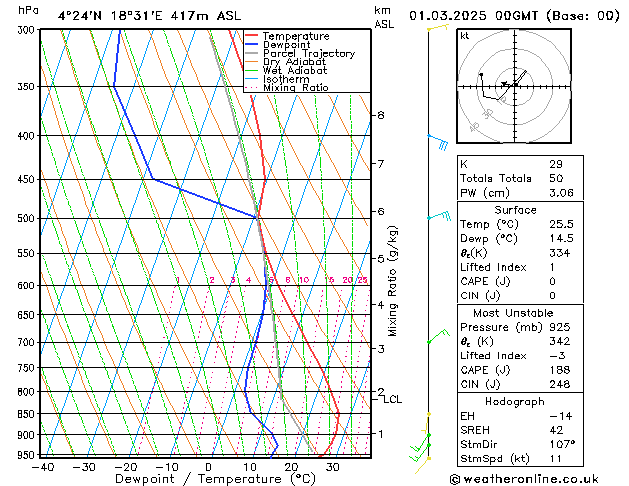Click the Mixing Ratio legend line sample
The width and height of the screenshot is (629, 486).
[252, 88]
